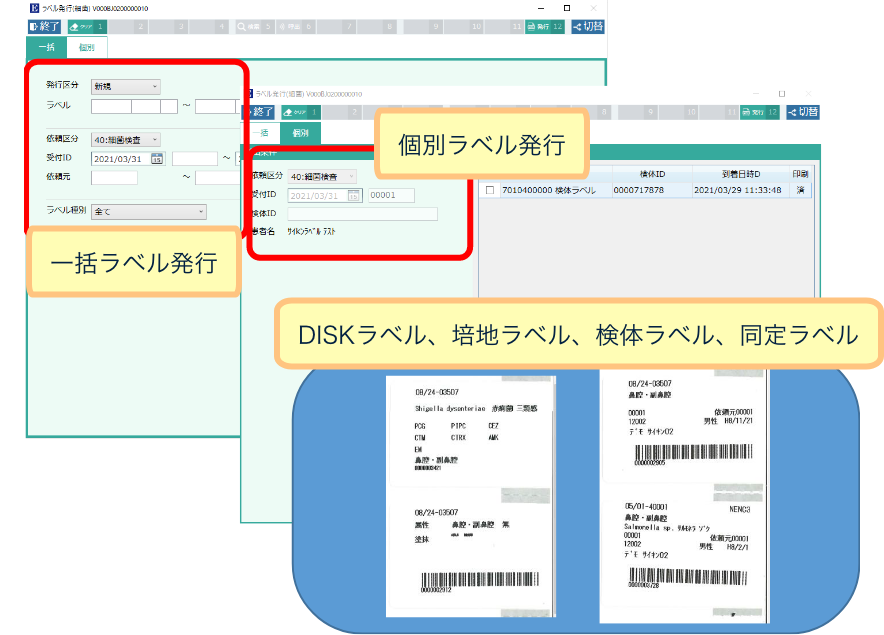Open calendar picker next to 2021/03/31 in 一括 form
This screenshot has height=635, width=884.
157,158
